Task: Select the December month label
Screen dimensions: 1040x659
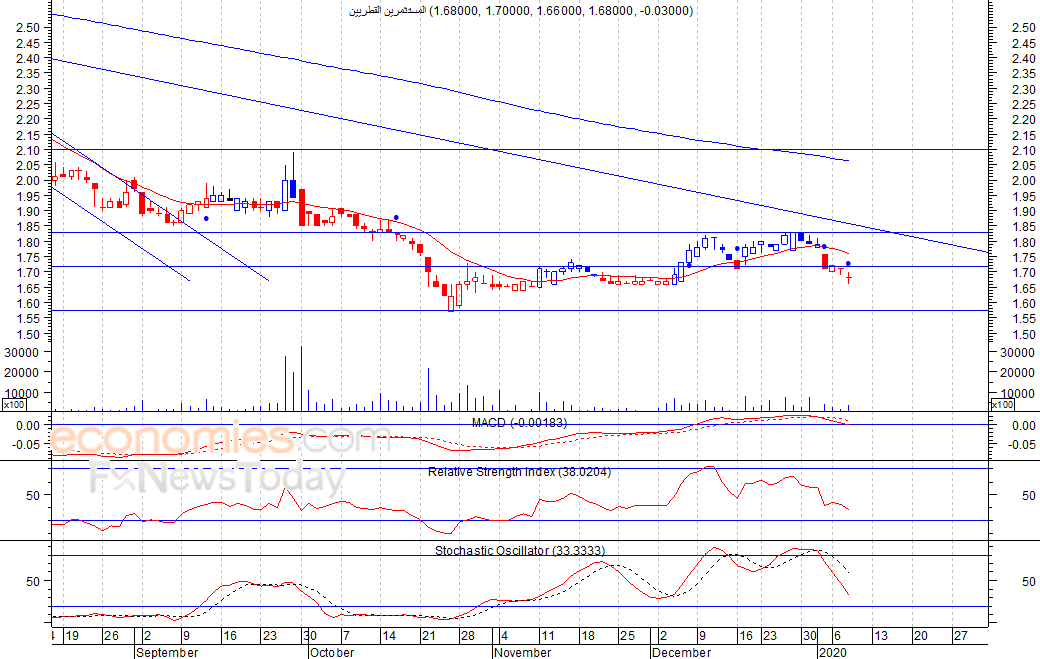Action: pyautogui.click(x=681, y=652)
